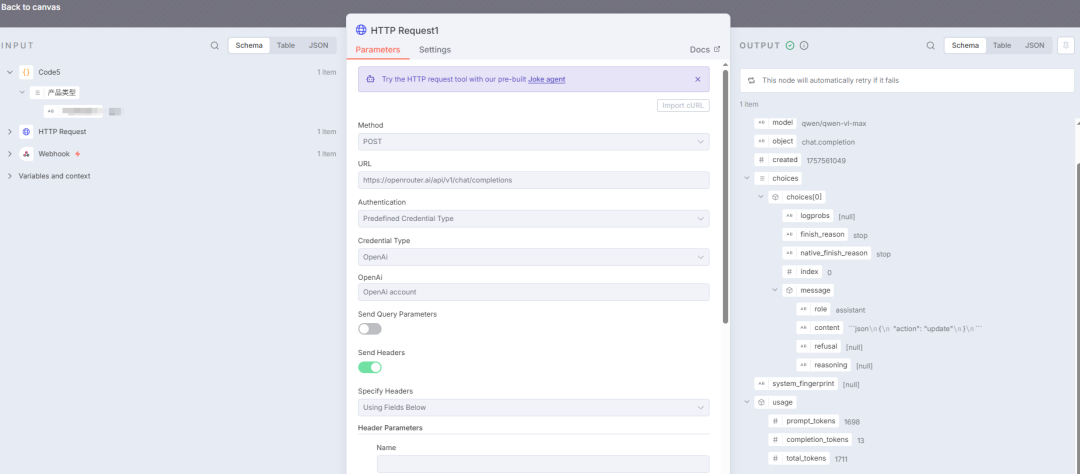Select output Schema view

[965, 45]
